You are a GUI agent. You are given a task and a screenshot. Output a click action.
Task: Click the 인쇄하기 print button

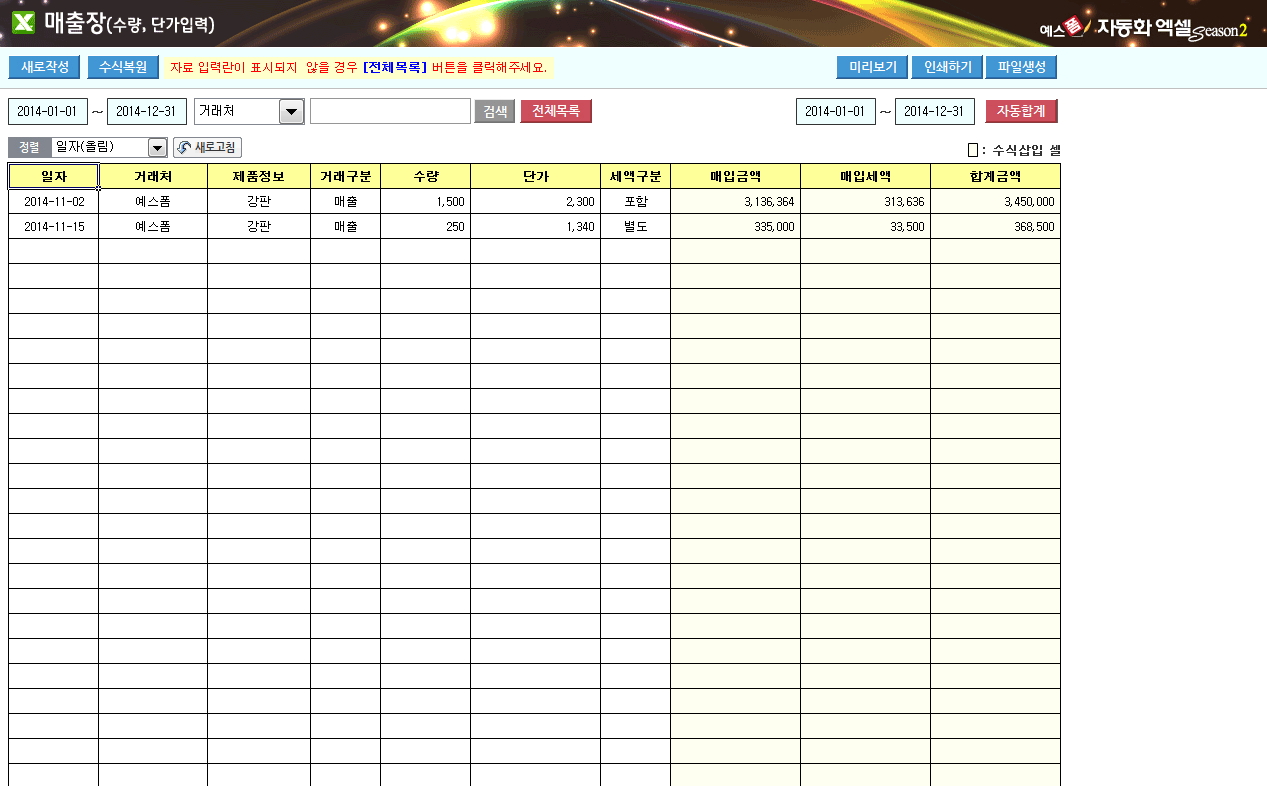[947, 68]
